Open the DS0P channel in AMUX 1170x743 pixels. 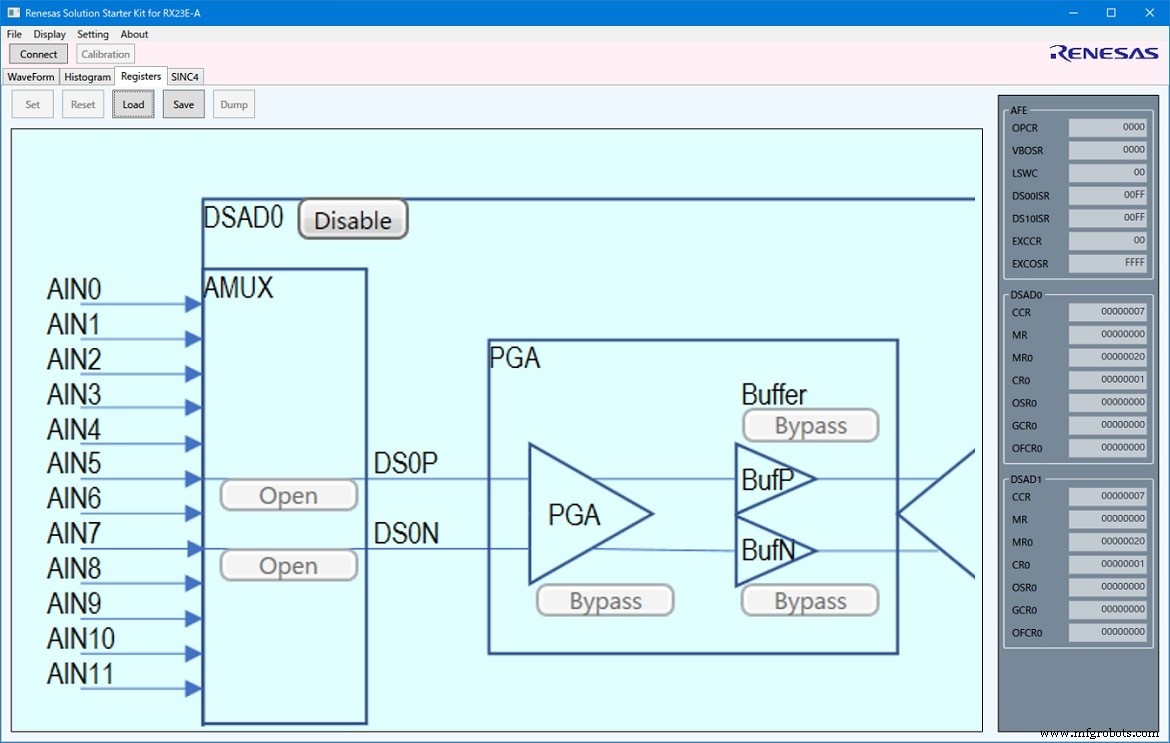pos(288,494)
